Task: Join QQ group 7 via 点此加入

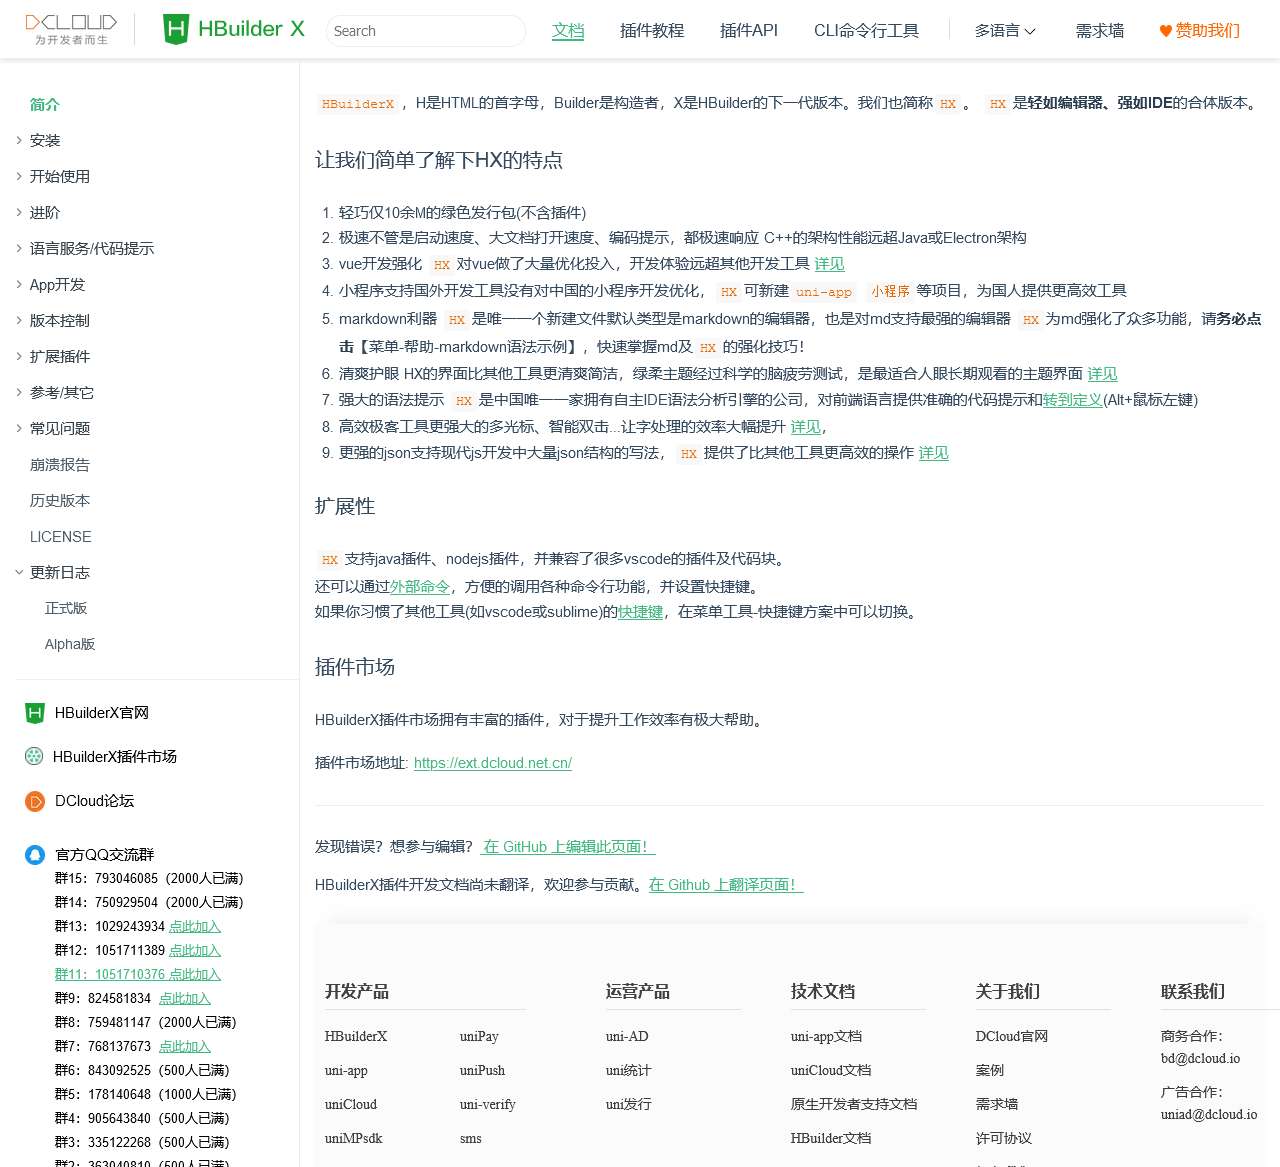Action: coord(185,1047)
